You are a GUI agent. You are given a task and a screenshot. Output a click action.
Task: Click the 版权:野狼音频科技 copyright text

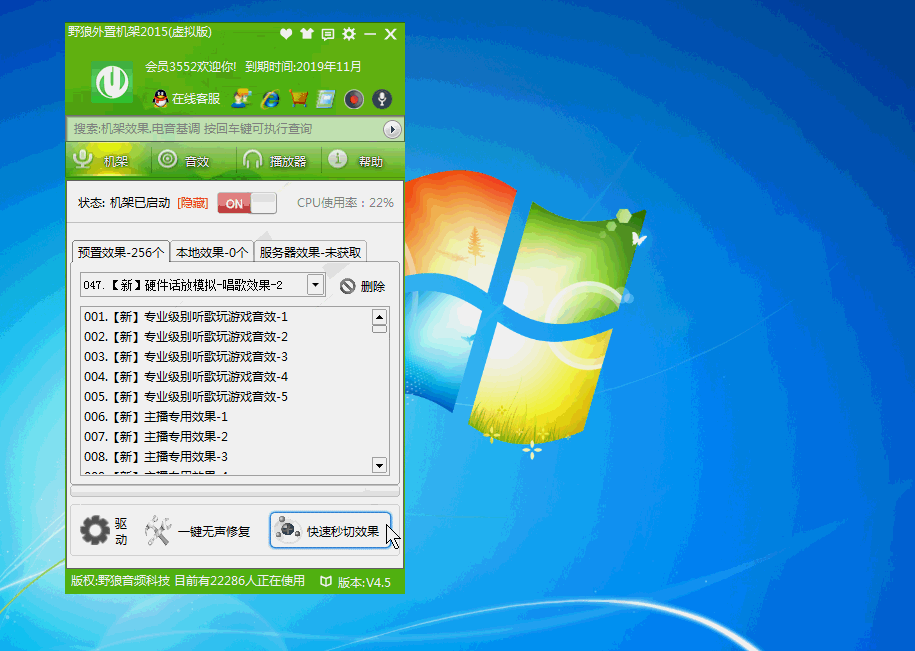120,581
